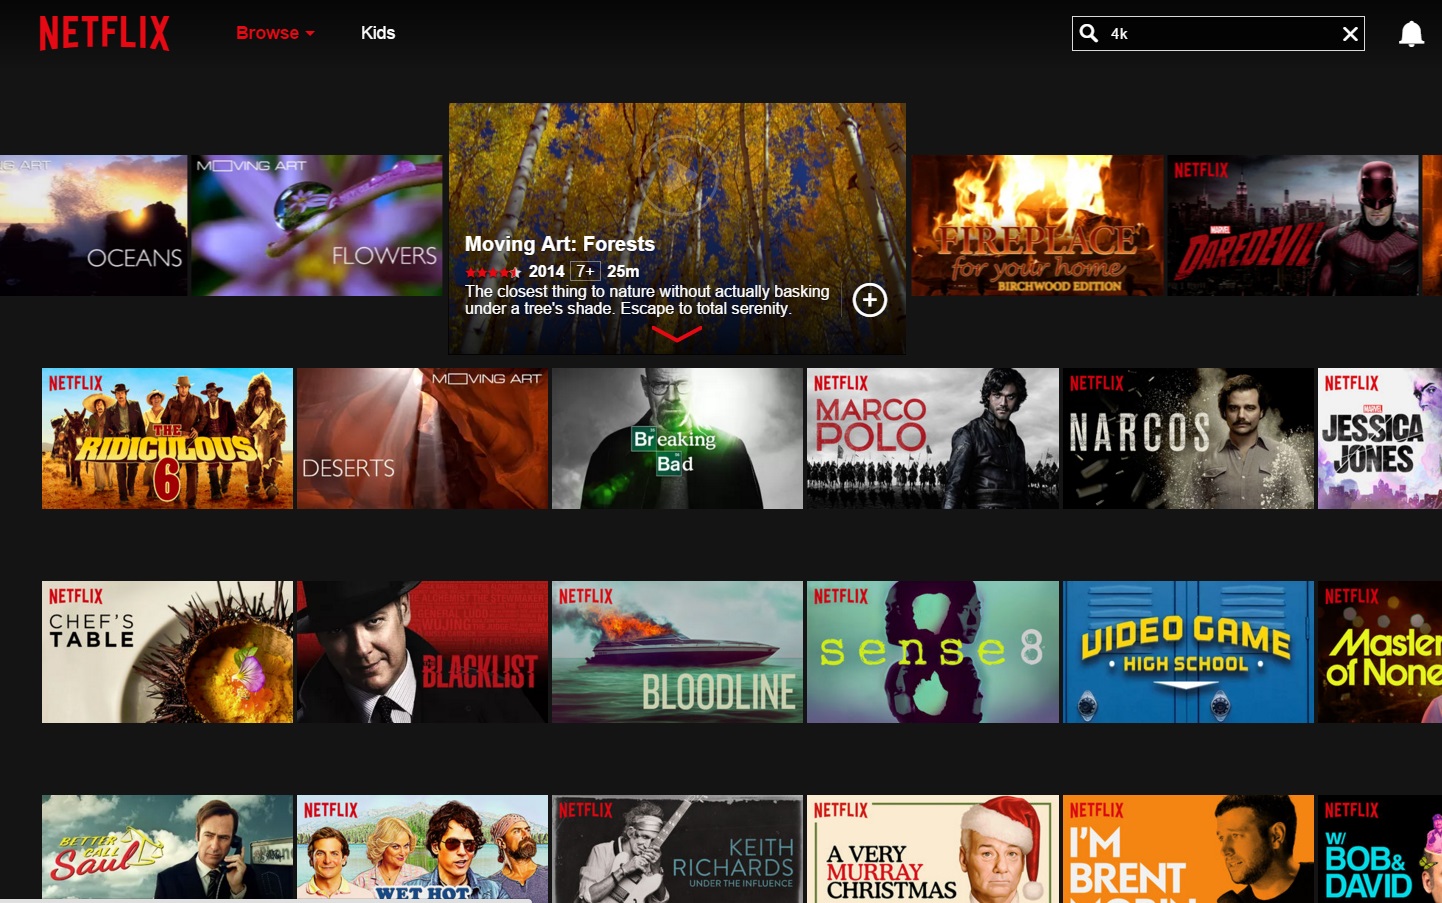
Task: Click into the search field containing 4k
Action: (x=1220, y=34)
